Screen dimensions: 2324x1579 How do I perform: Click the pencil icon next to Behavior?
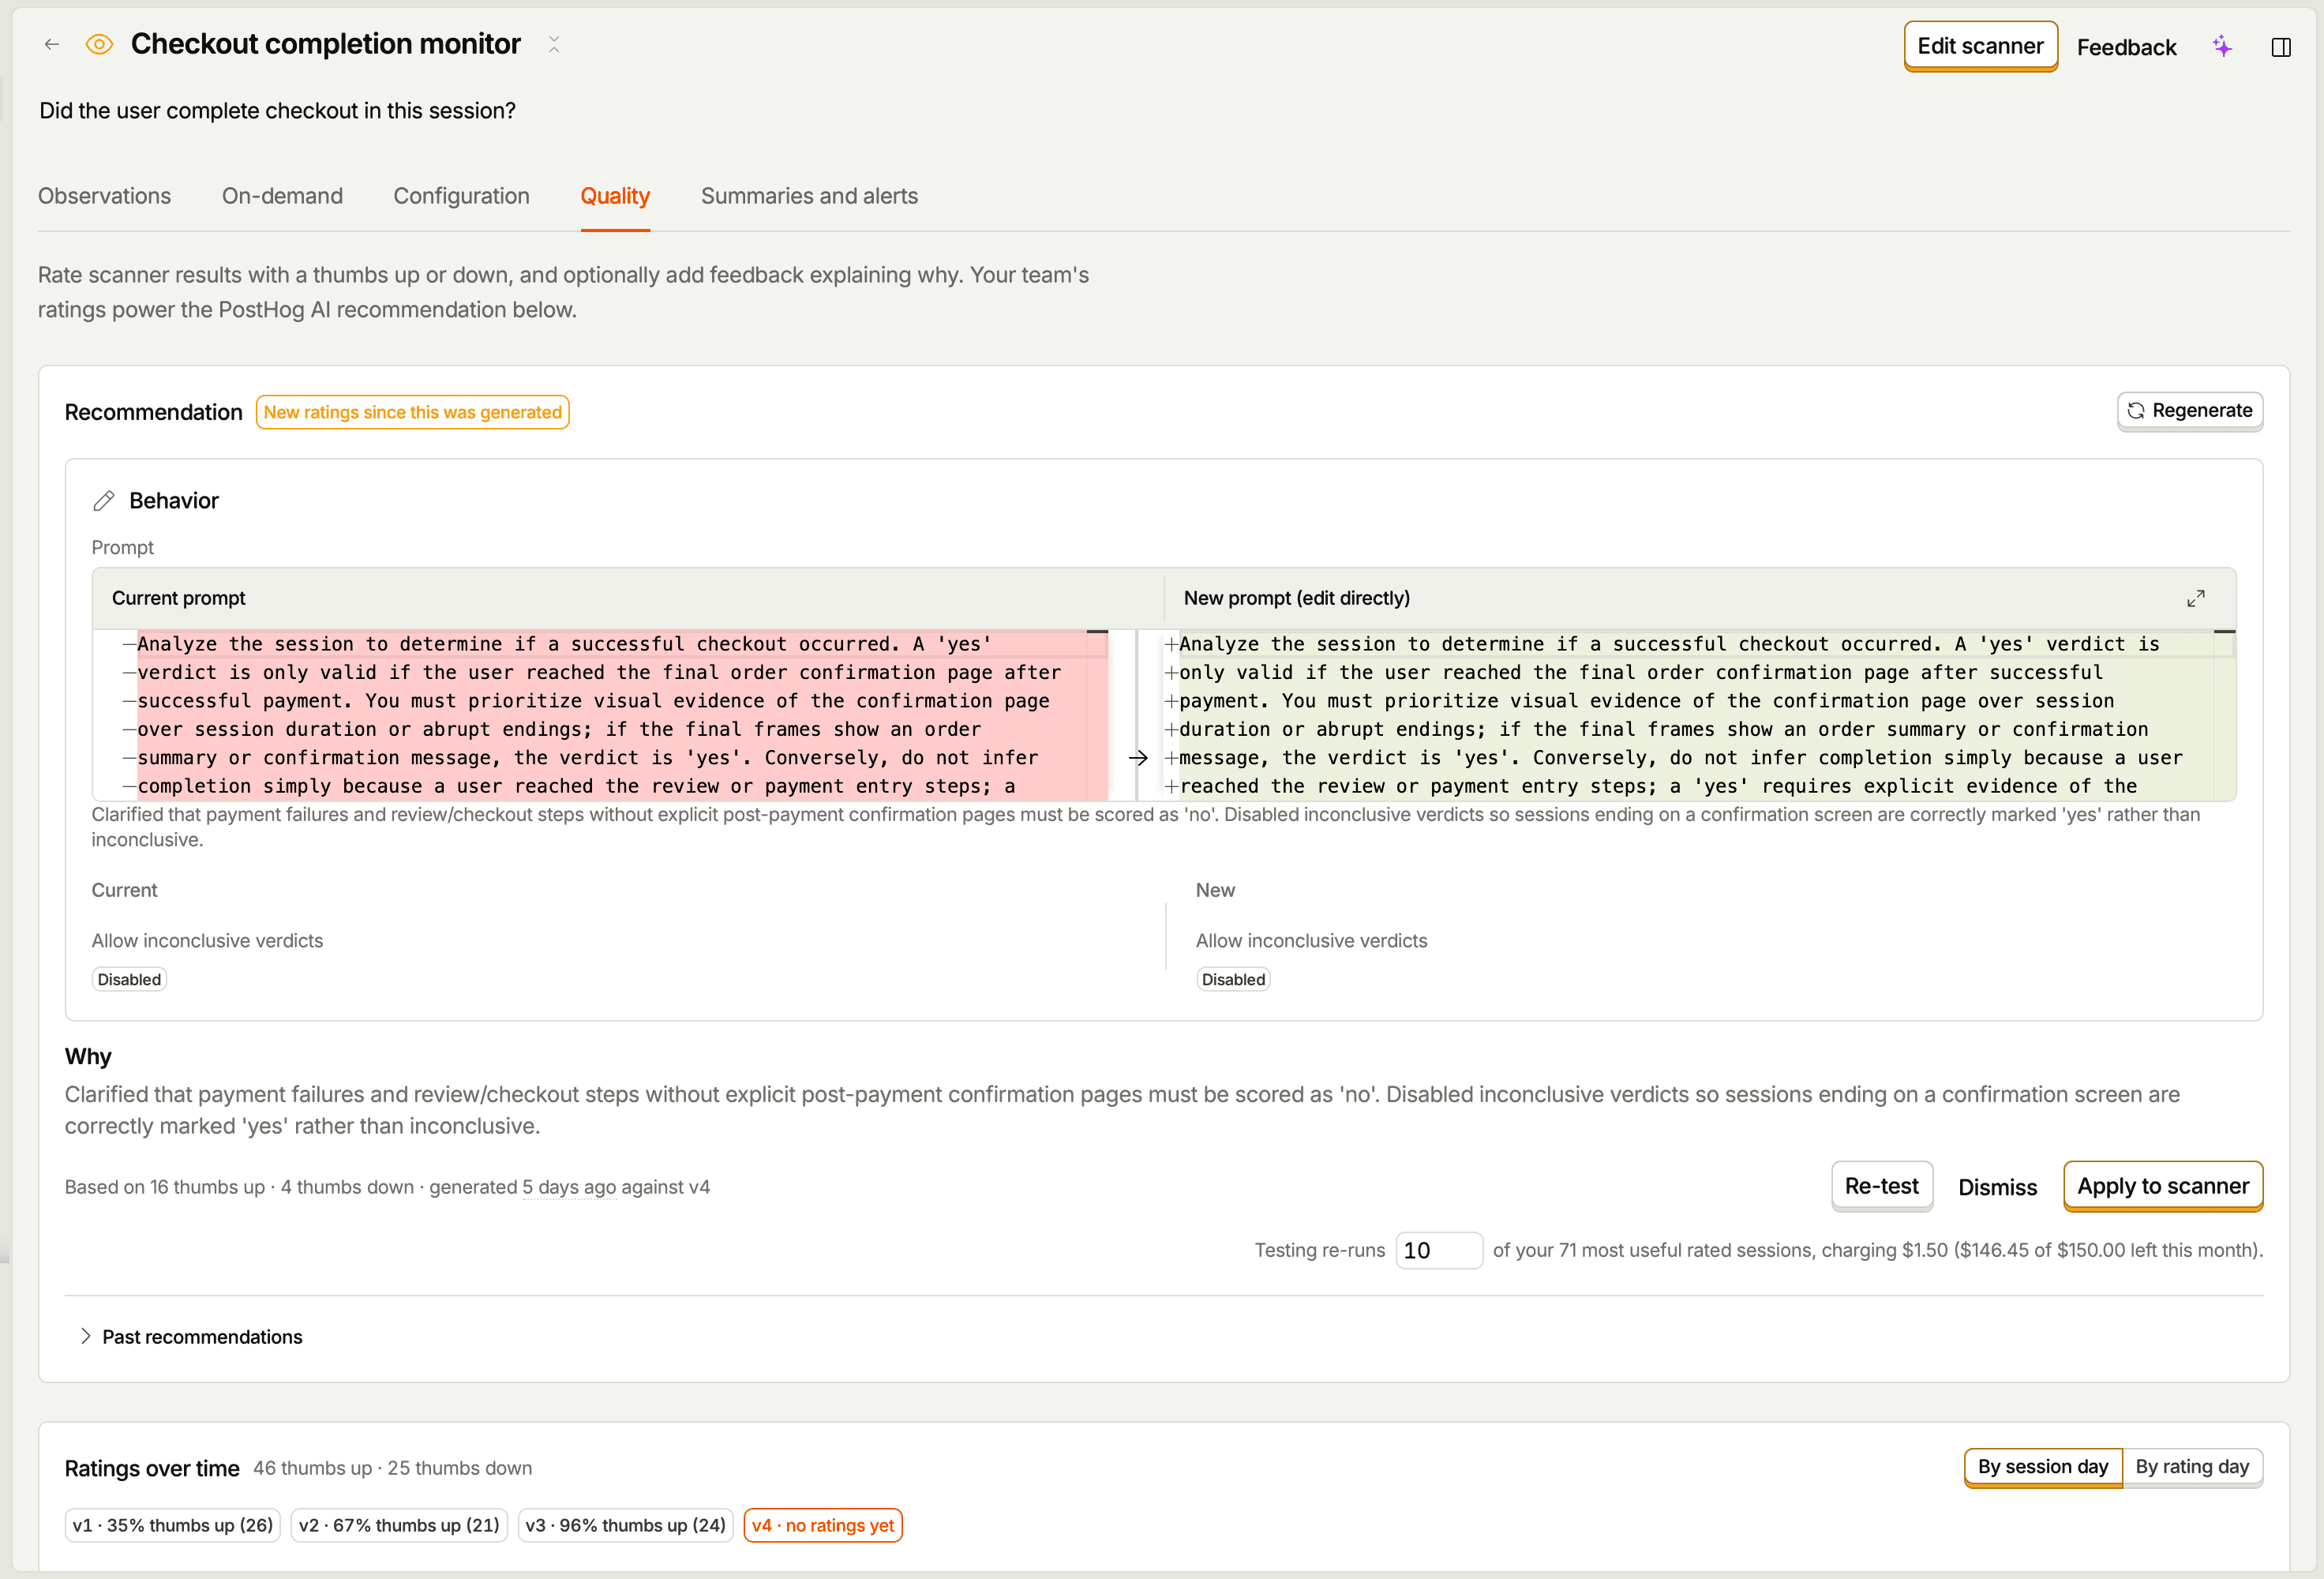pyautogui.click(x=104, y=501)
